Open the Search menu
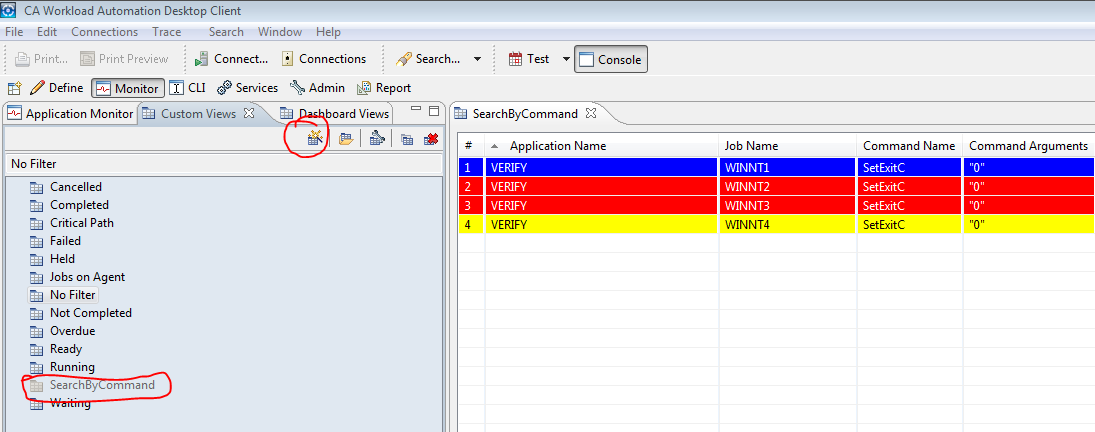The height and width of the screenshot is (432, 1095). click(226, 32)
